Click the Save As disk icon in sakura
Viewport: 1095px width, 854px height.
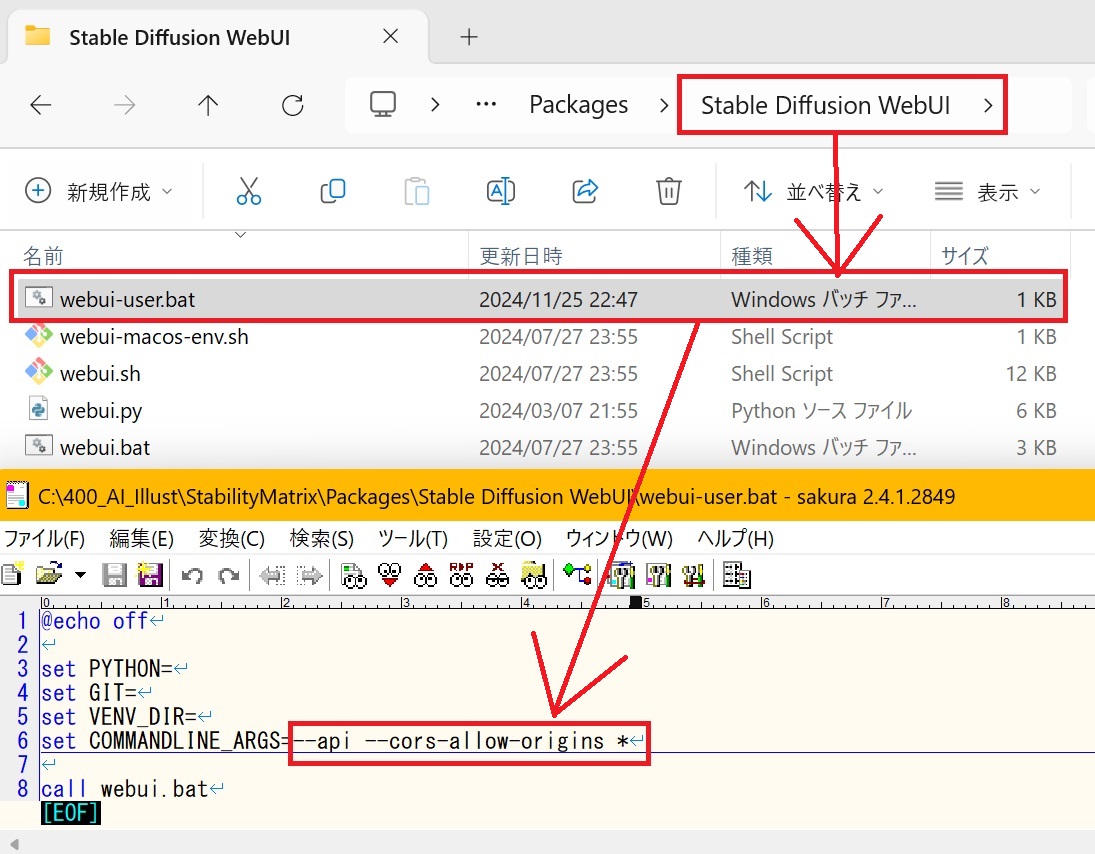click(x=150, y=575)
